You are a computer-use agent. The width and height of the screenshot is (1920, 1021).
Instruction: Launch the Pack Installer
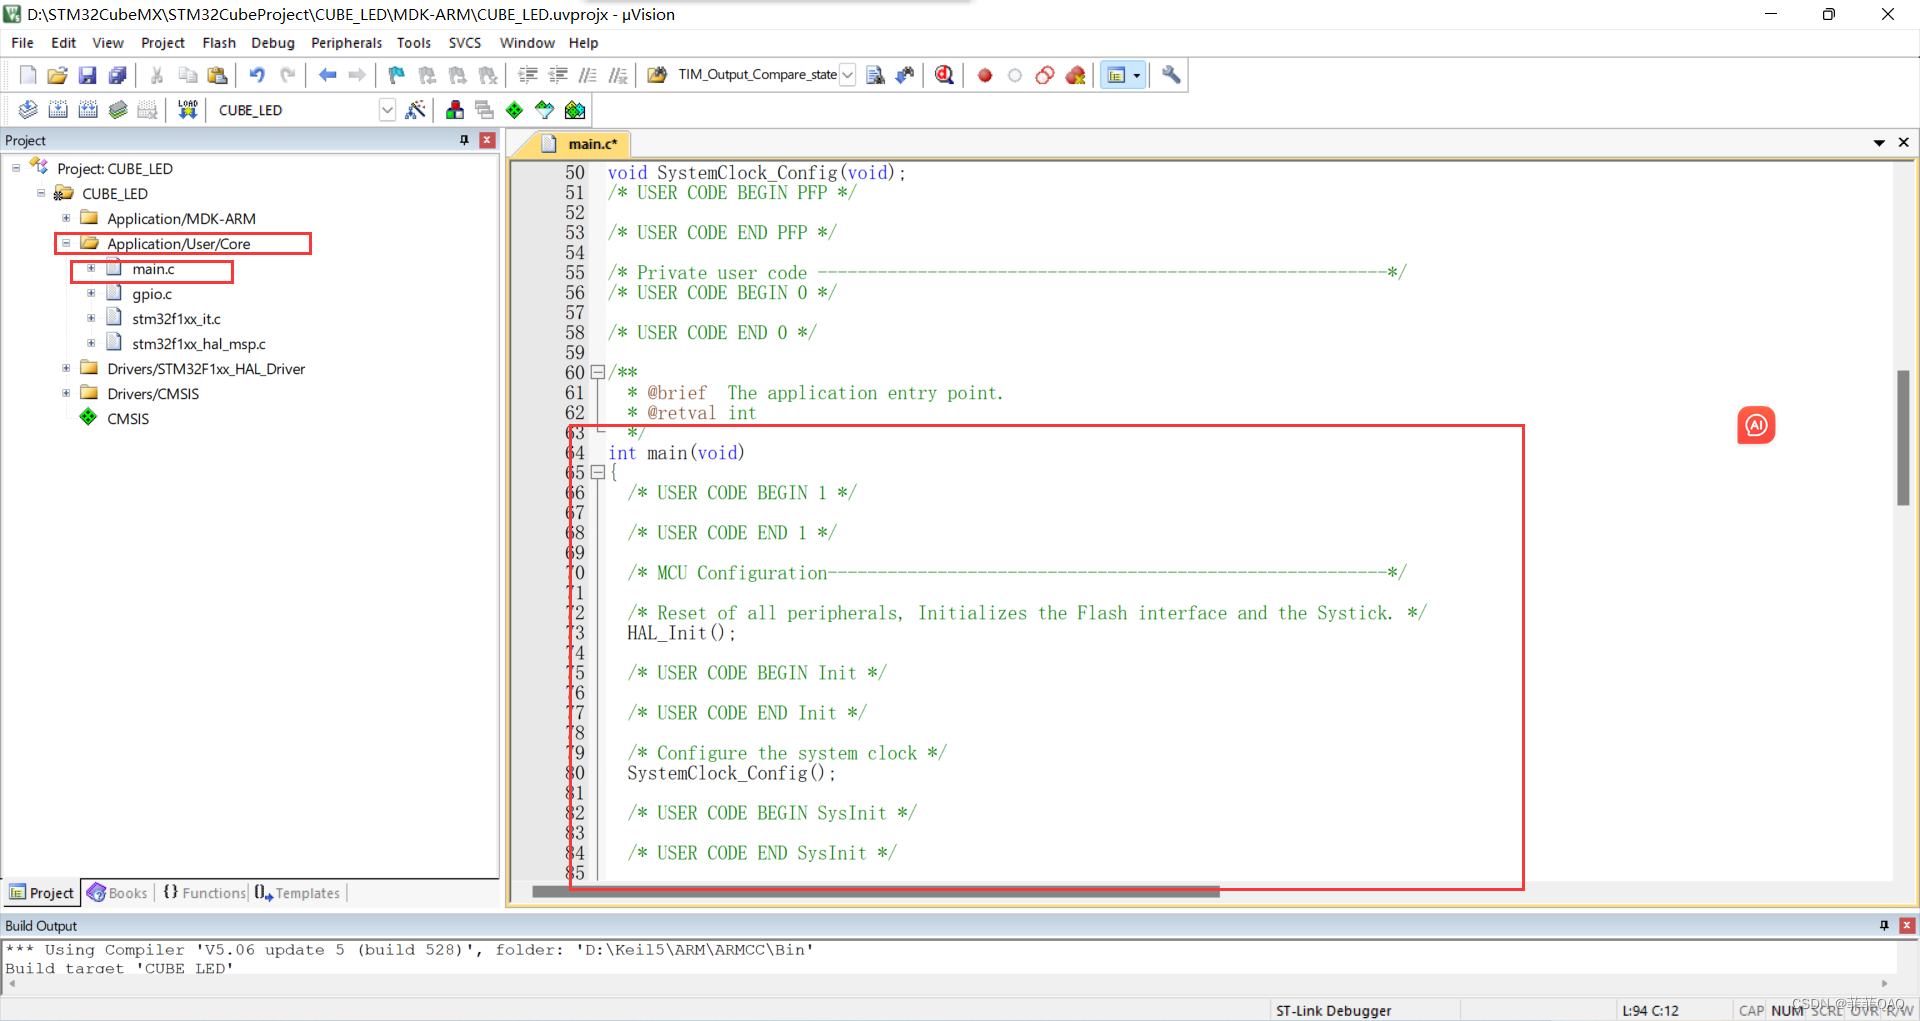(575, 110)
